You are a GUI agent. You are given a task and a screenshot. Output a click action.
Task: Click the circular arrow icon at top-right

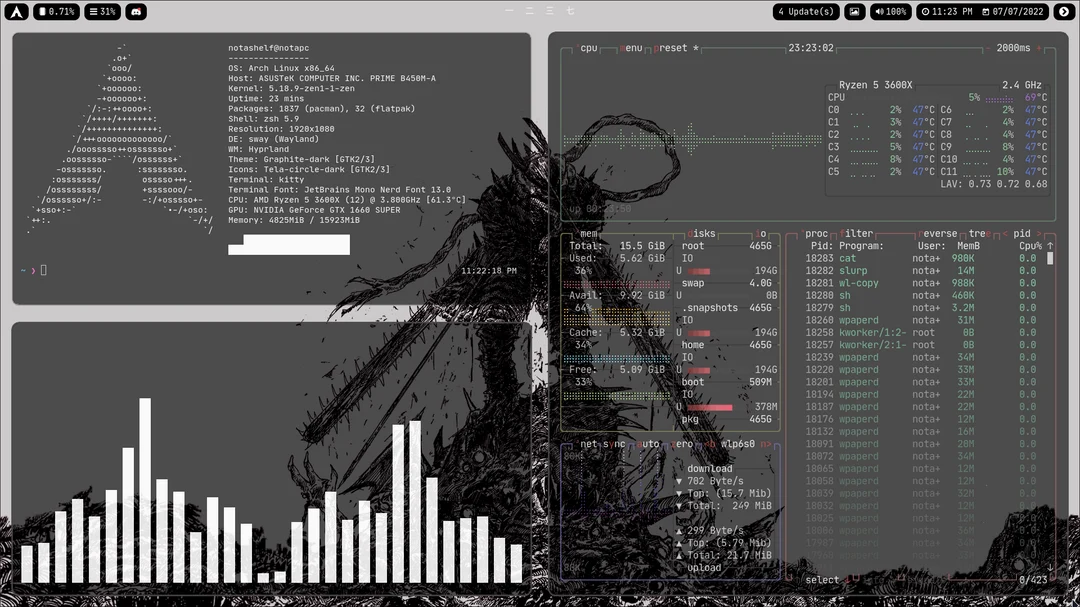point(1064,11)
